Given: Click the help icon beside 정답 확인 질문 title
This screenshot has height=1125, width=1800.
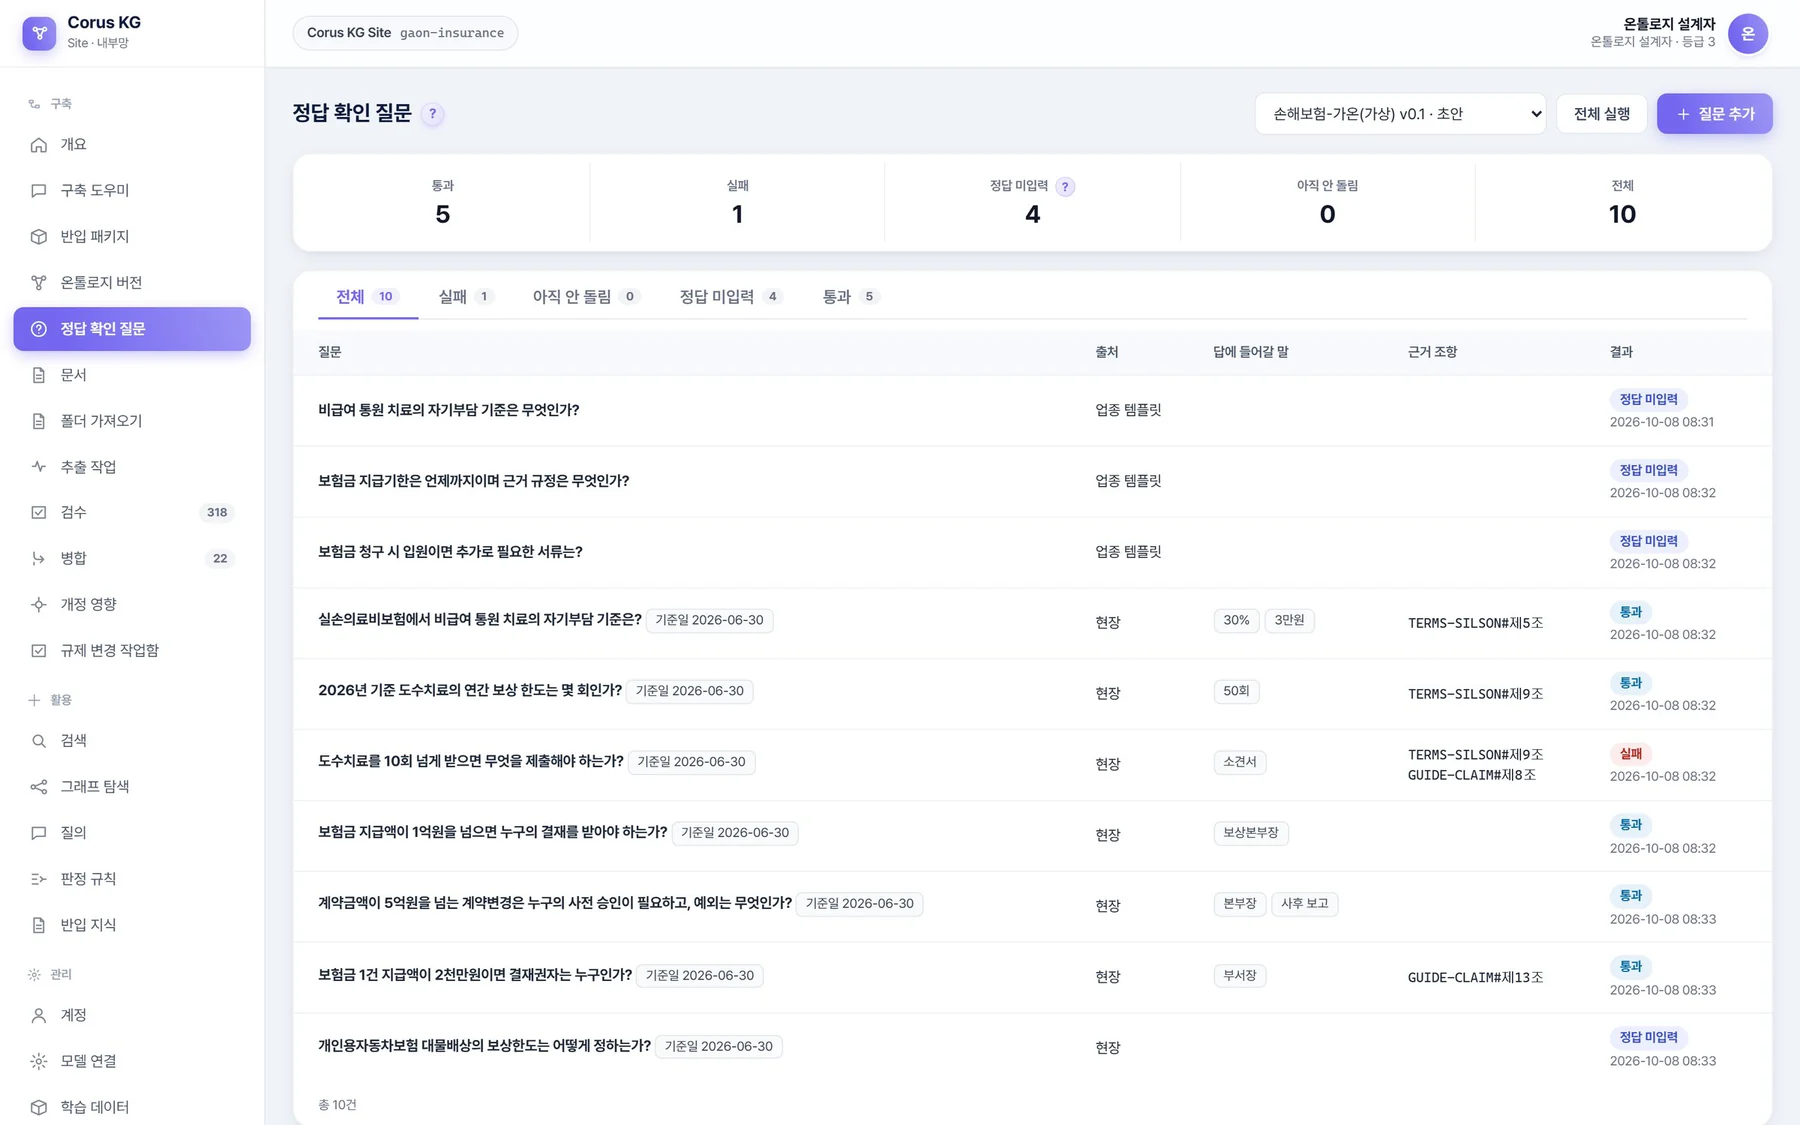Looking at the screenshot, I should pos(432,114).
